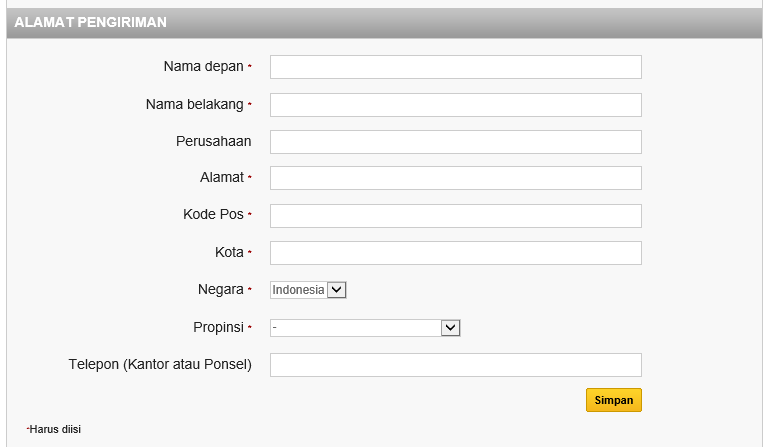Viewport: 770px width, 447px height.
Task: Focus the Nama belakang input box
Action: coord(455,105)
